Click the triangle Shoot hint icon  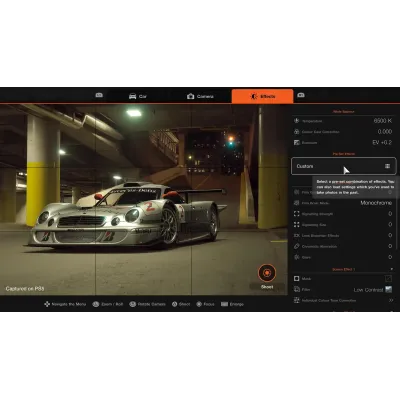point(174,304)
